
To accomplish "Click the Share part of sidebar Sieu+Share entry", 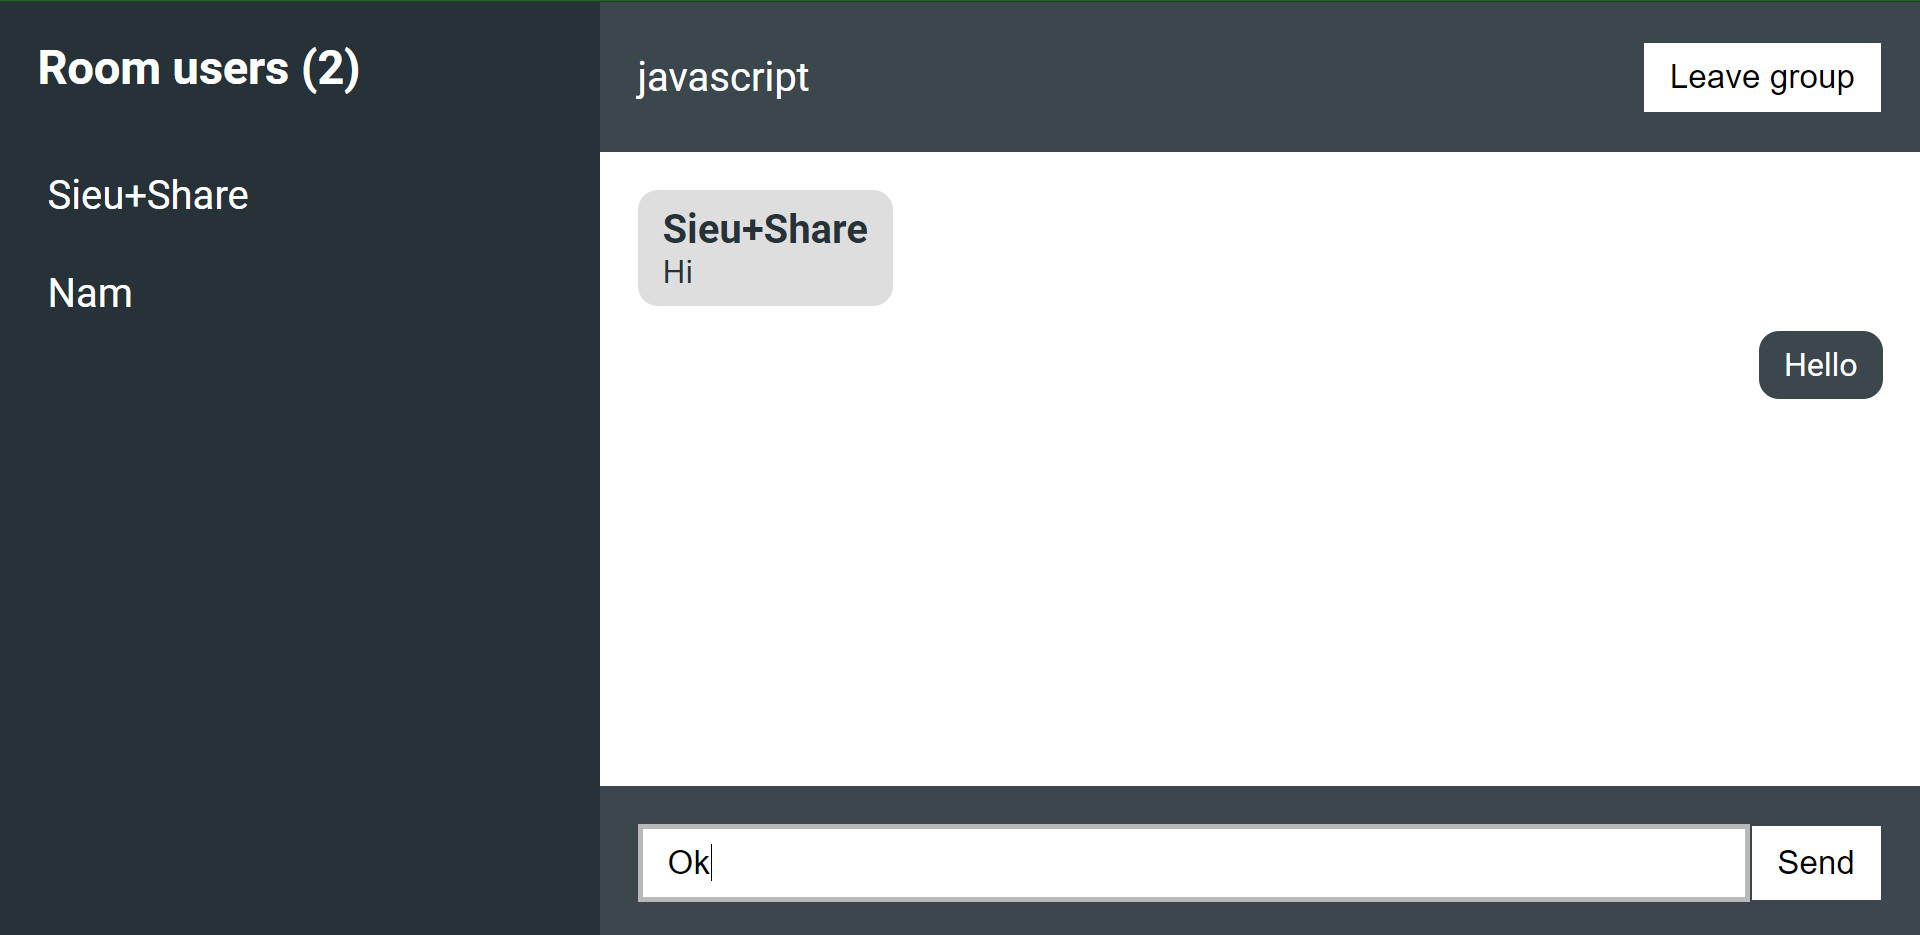I will pos(198,195).
